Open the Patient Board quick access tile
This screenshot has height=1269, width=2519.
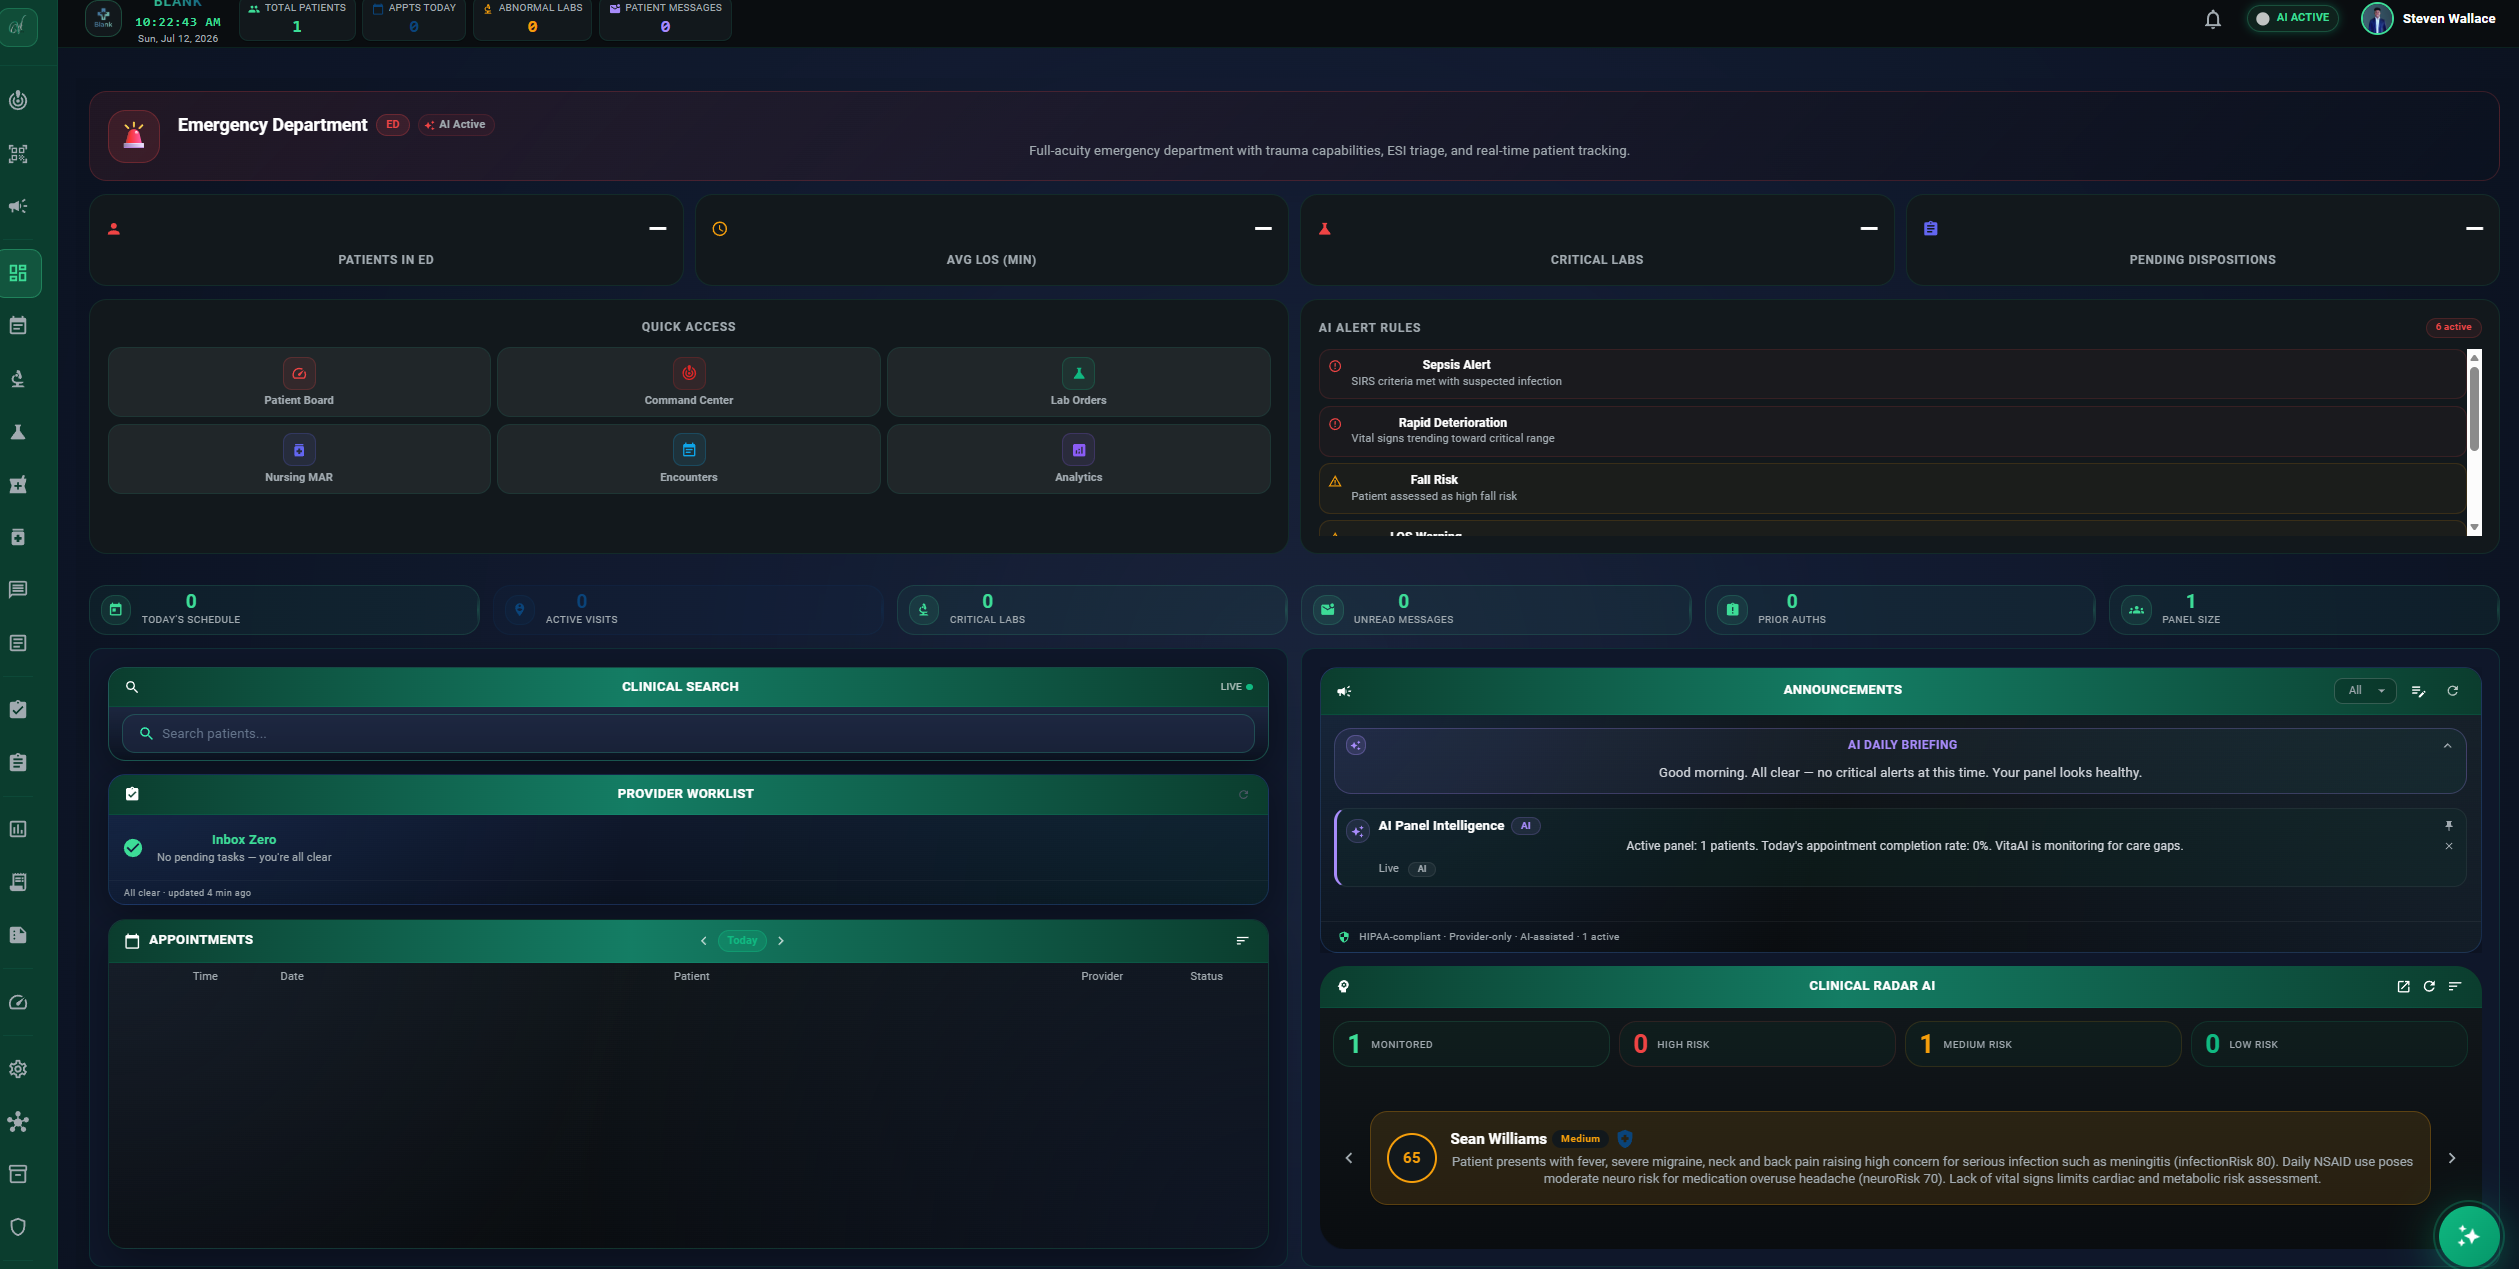pos(299,382)
